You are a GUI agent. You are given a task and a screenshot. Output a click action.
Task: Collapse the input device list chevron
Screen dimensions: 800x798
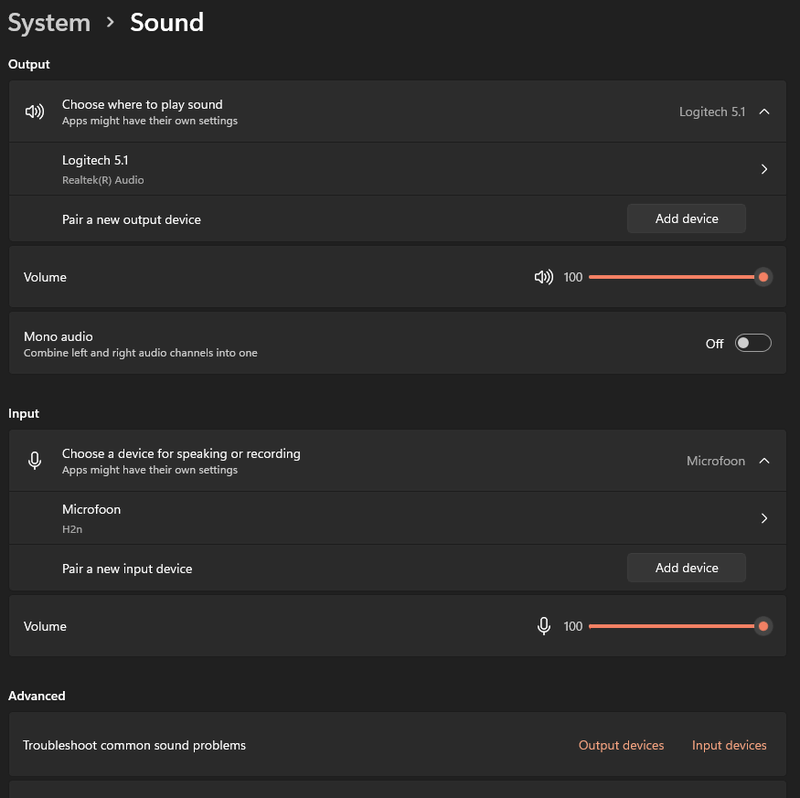[764, 461]
